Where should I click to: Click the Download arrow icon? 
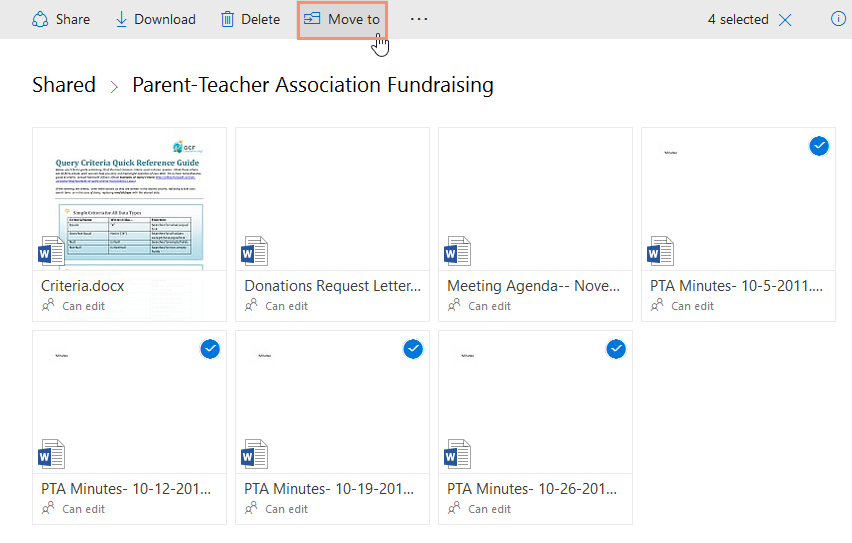122,19
